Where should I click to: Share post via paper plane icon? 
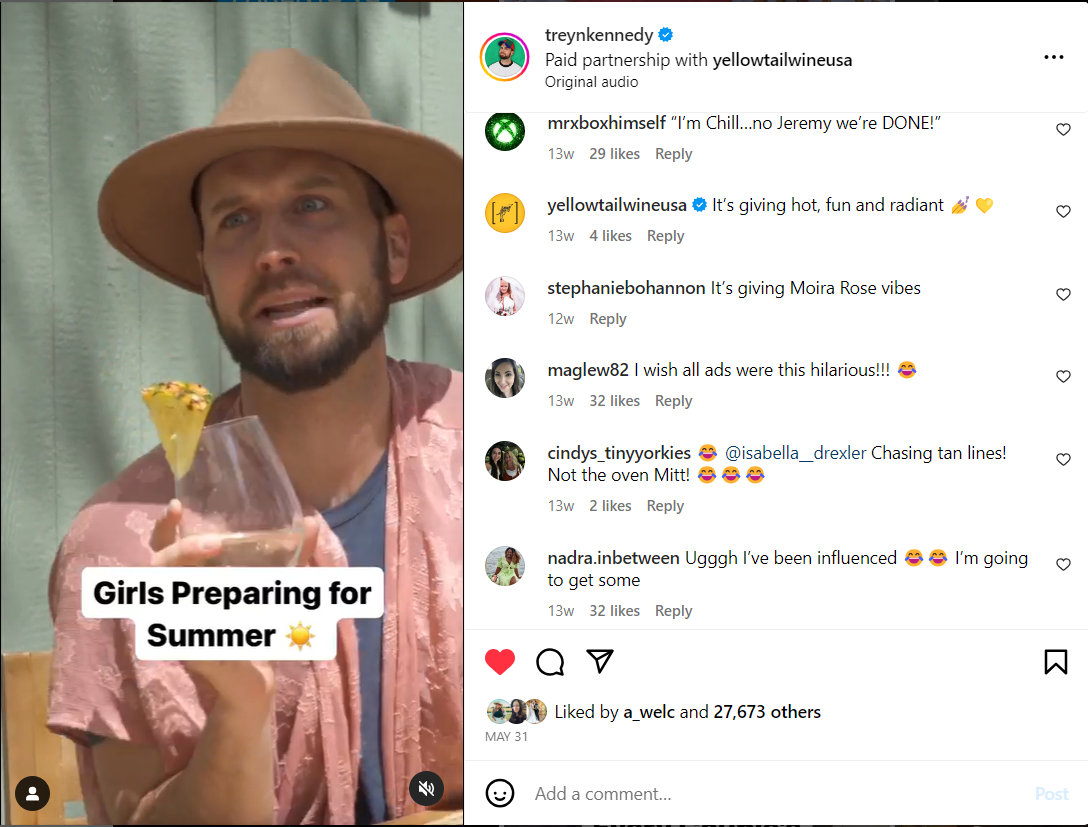pos(600,661)
